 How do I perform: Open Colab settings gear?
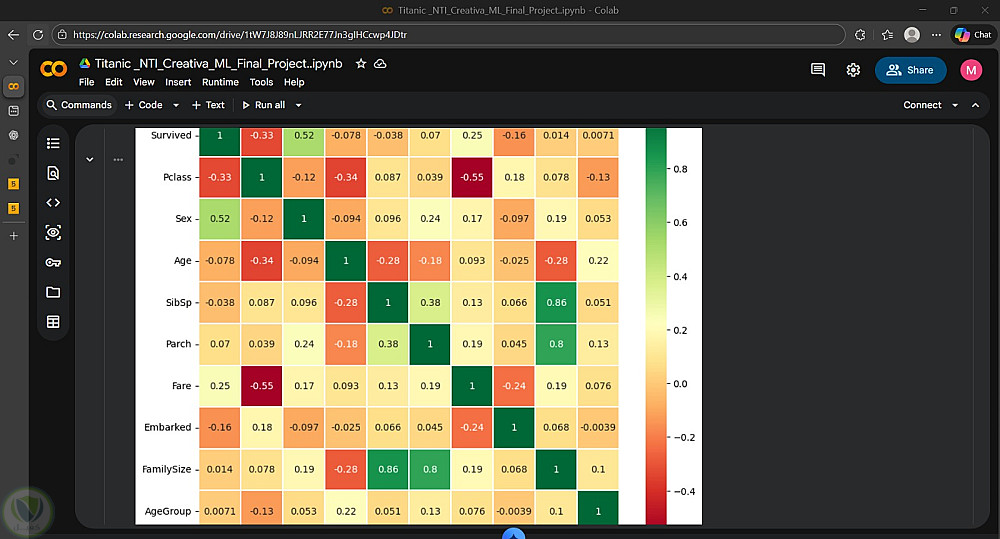(x=853, y=70)
